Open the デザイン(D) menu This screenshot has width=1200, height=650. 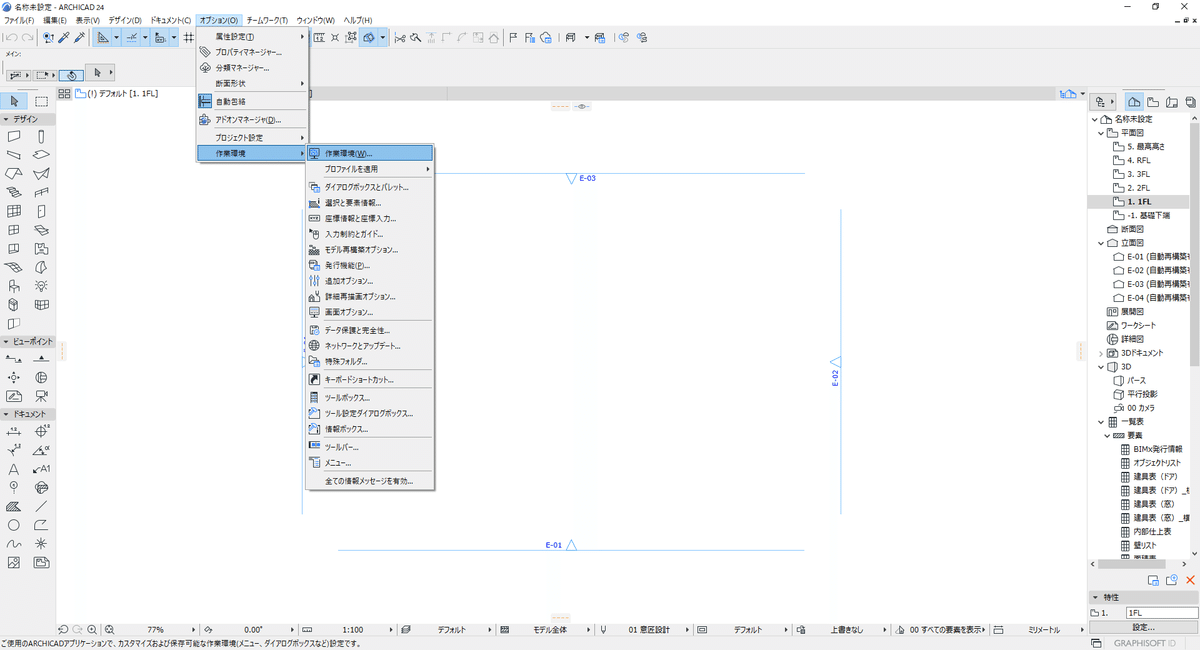pos(125,20)
